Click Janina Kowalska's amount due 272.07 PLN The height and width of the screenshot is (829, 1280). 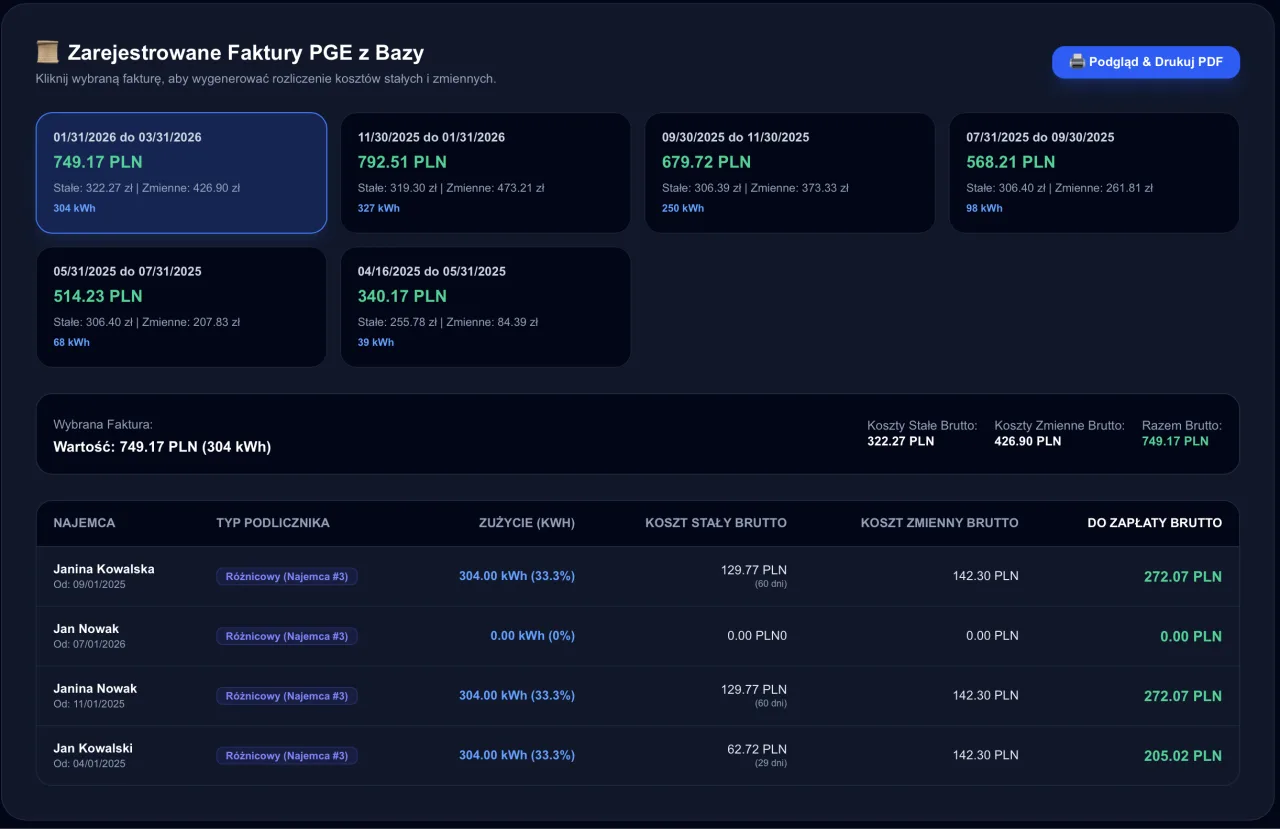tap(1183, 577)
